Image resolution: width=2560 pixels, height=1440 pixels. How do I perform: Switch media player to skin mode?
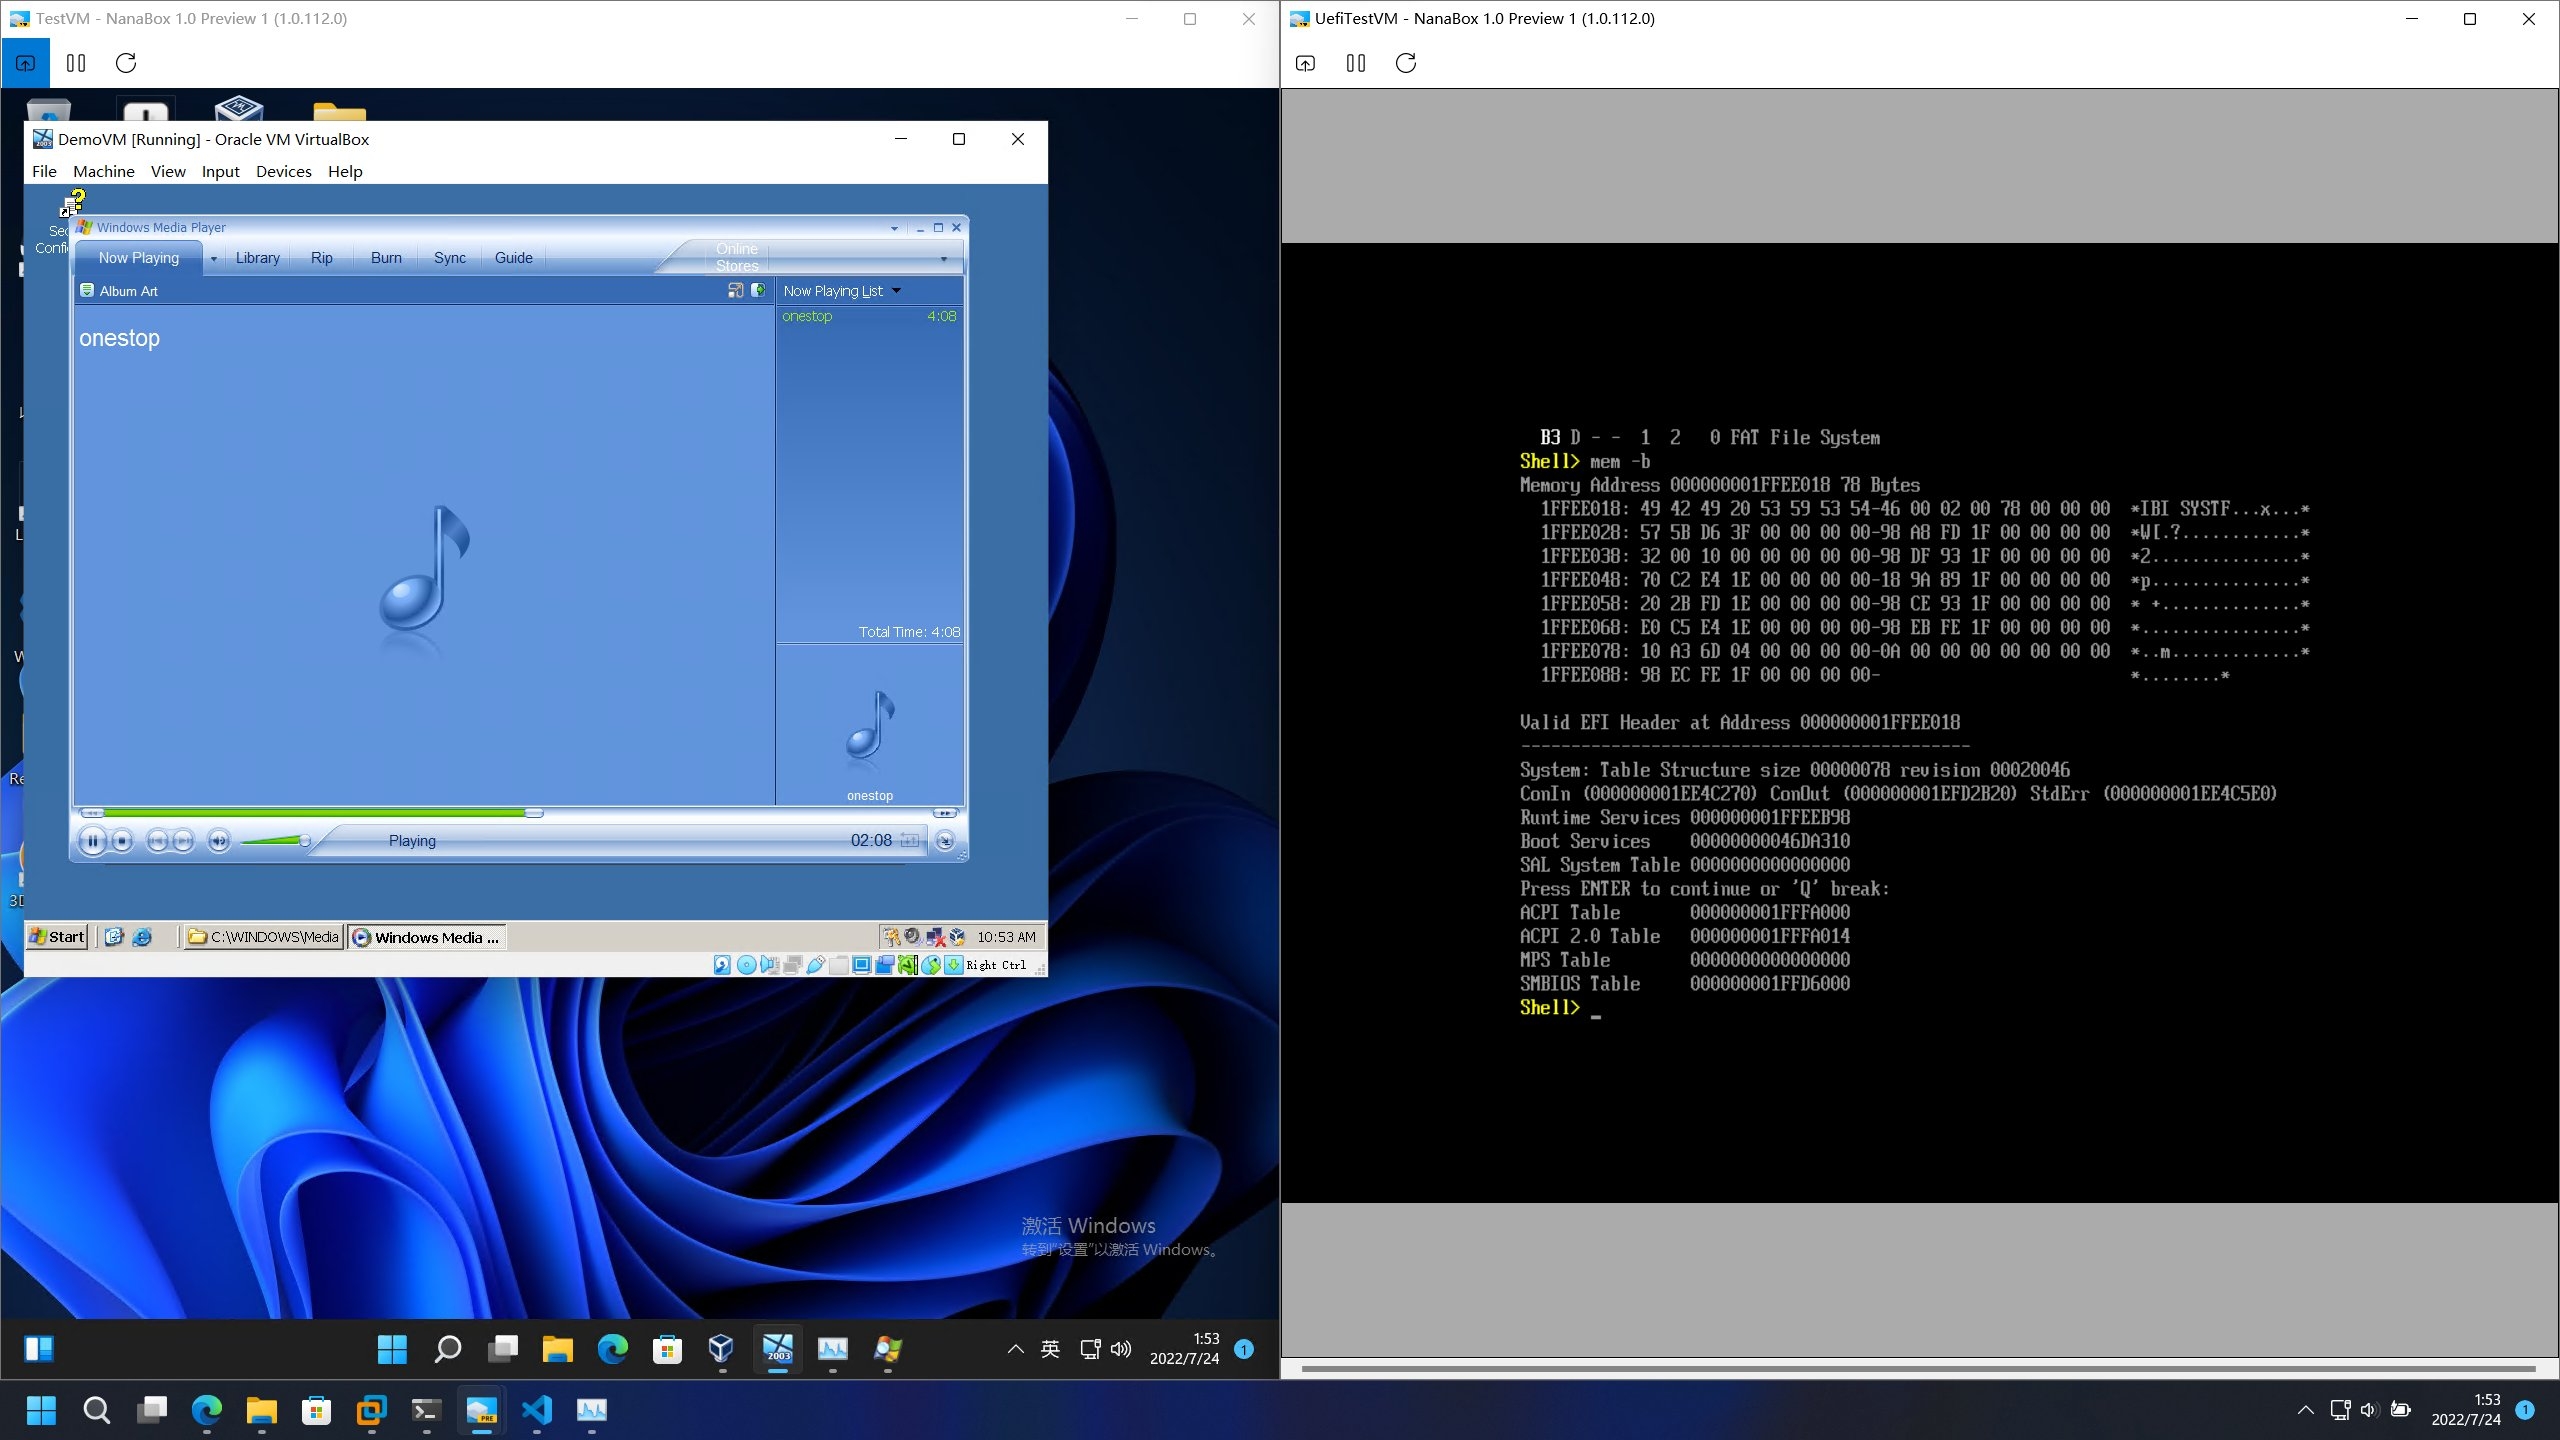pos(945,841)
